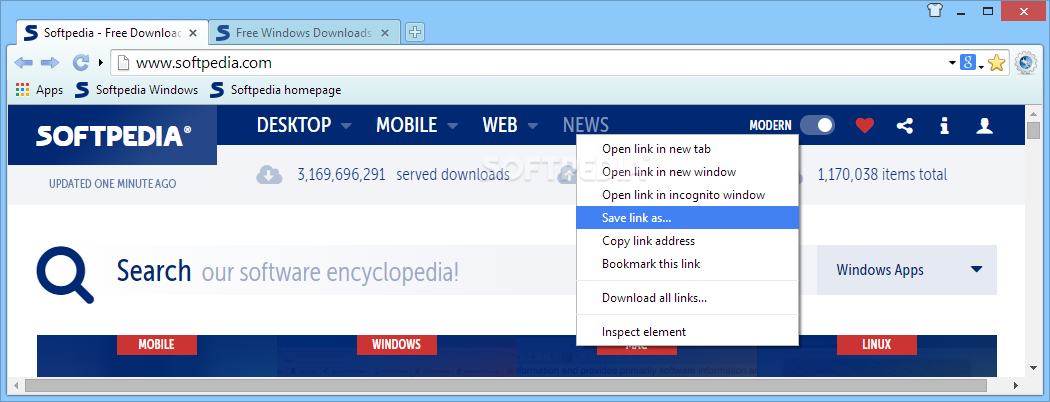This screenshot has height=402, width=1050.
Task: Click the served downloads cloud icon
Action: [269, 175]
